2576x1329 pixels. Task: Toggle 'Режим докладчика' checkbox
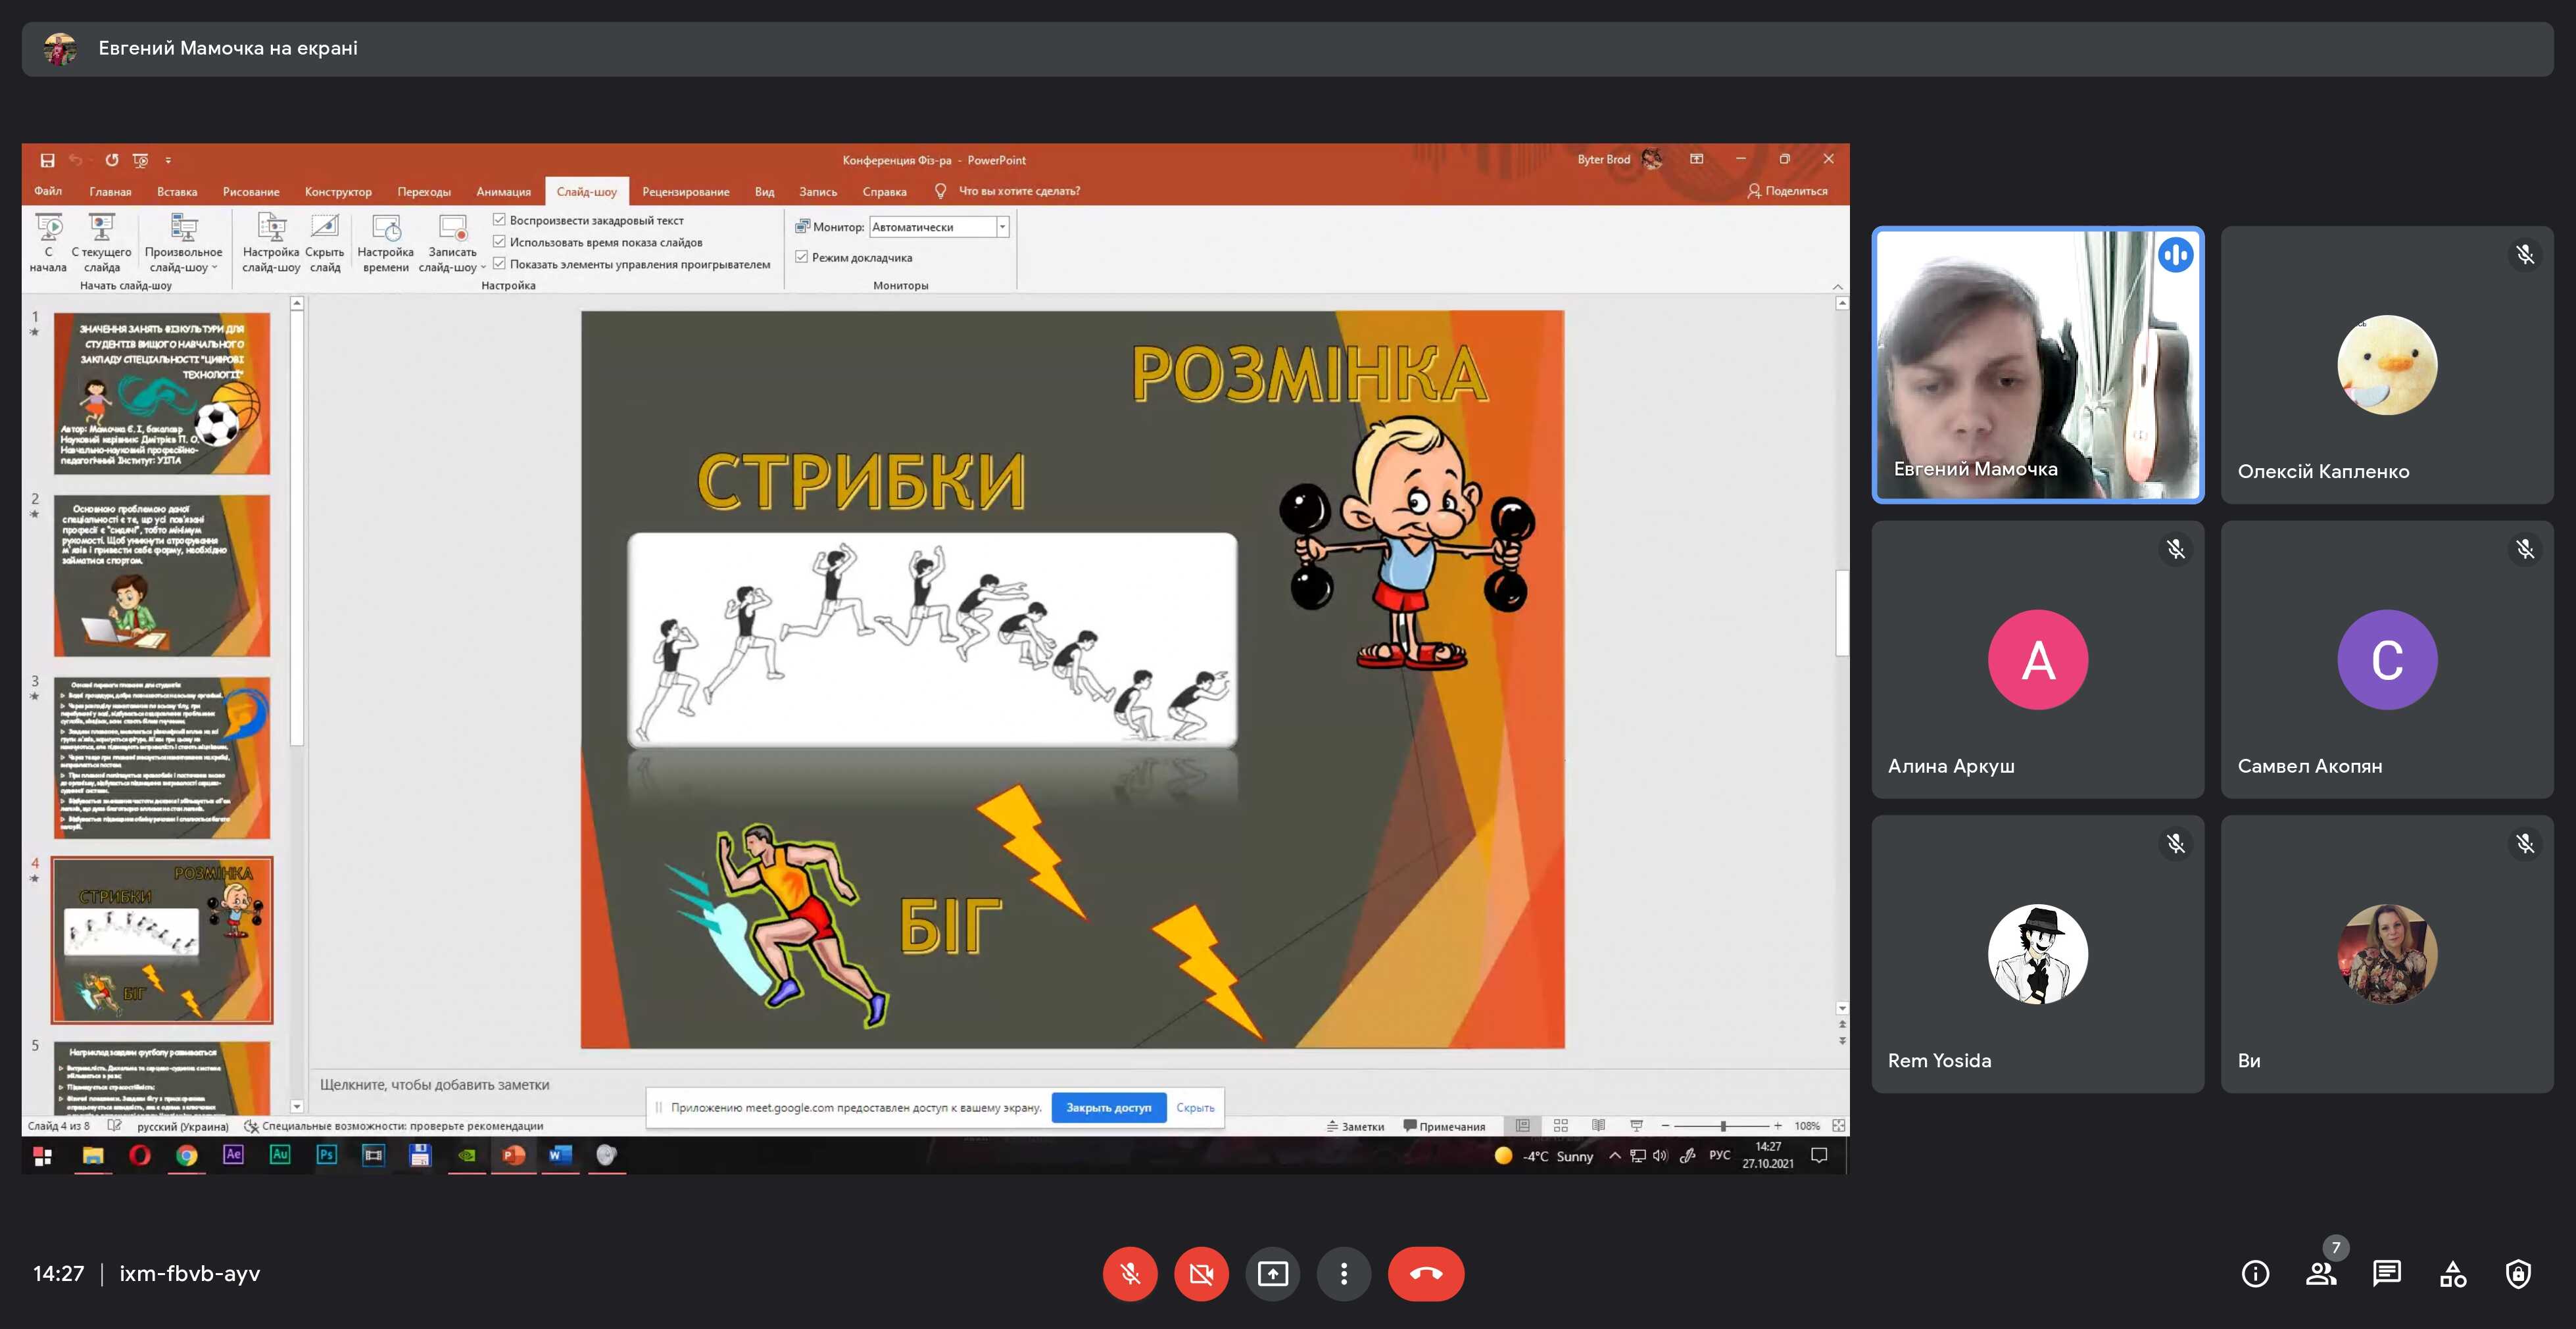[x=801, y=257]
